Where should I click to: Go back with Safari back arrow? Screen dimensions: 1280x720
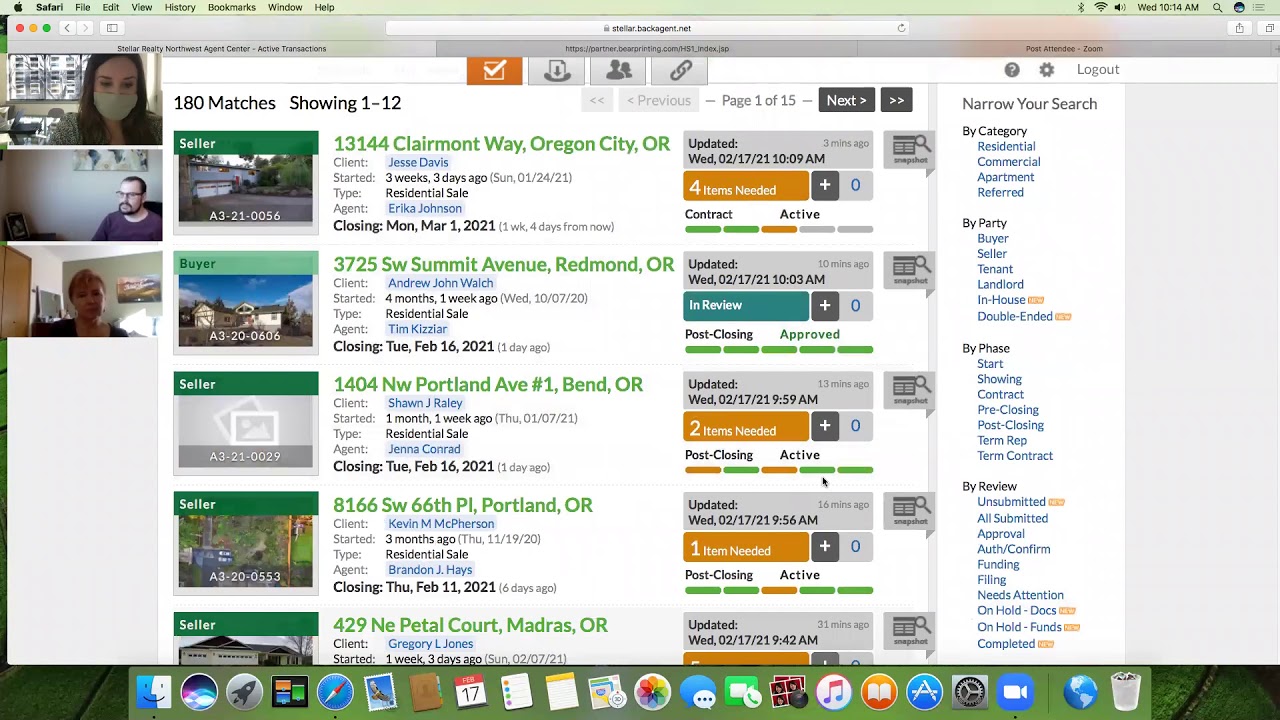pyautogui.click(x=67, y=28)
